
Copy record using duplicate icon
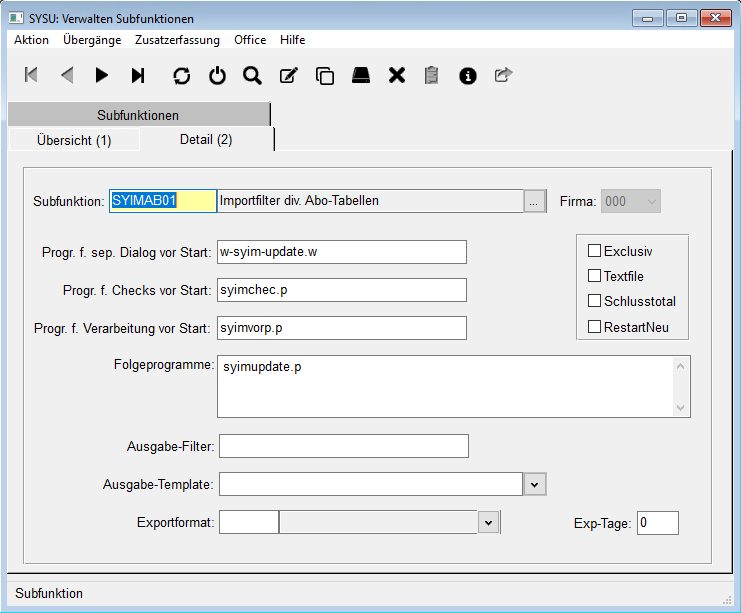(325, 75)
